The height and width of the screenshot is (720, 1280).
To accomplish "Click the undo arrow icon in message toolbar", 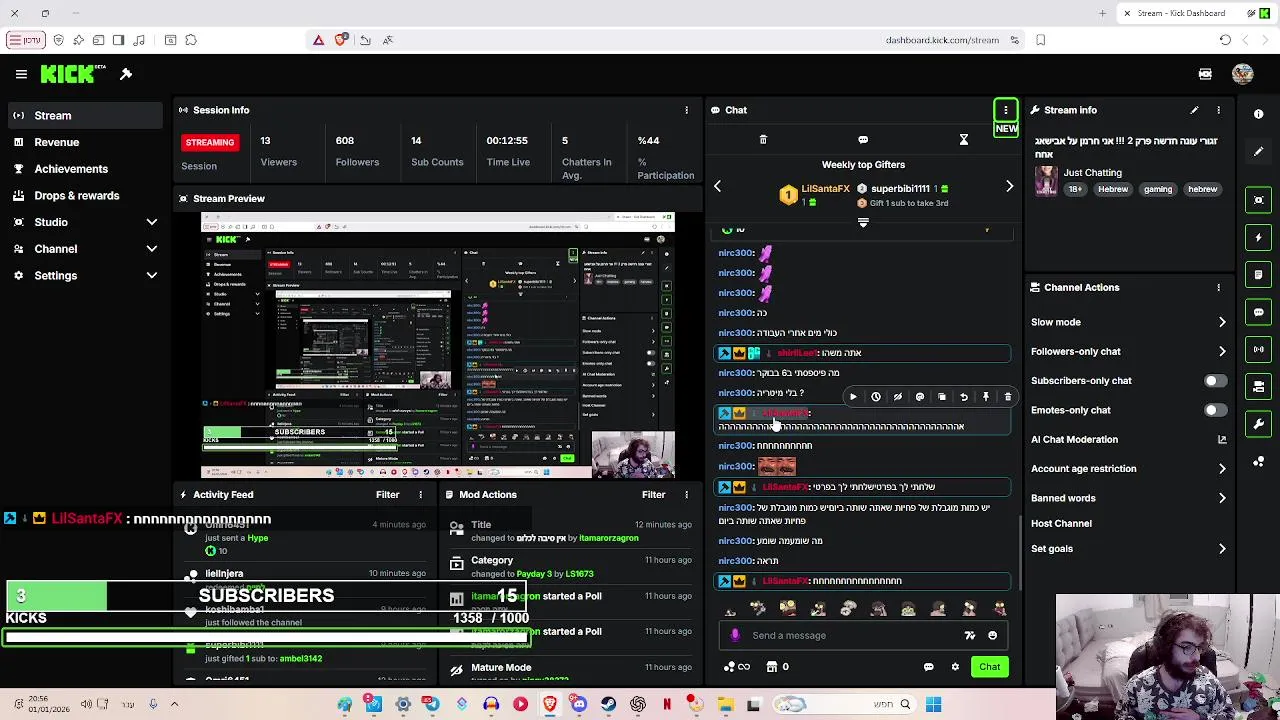I will point(964,397).
